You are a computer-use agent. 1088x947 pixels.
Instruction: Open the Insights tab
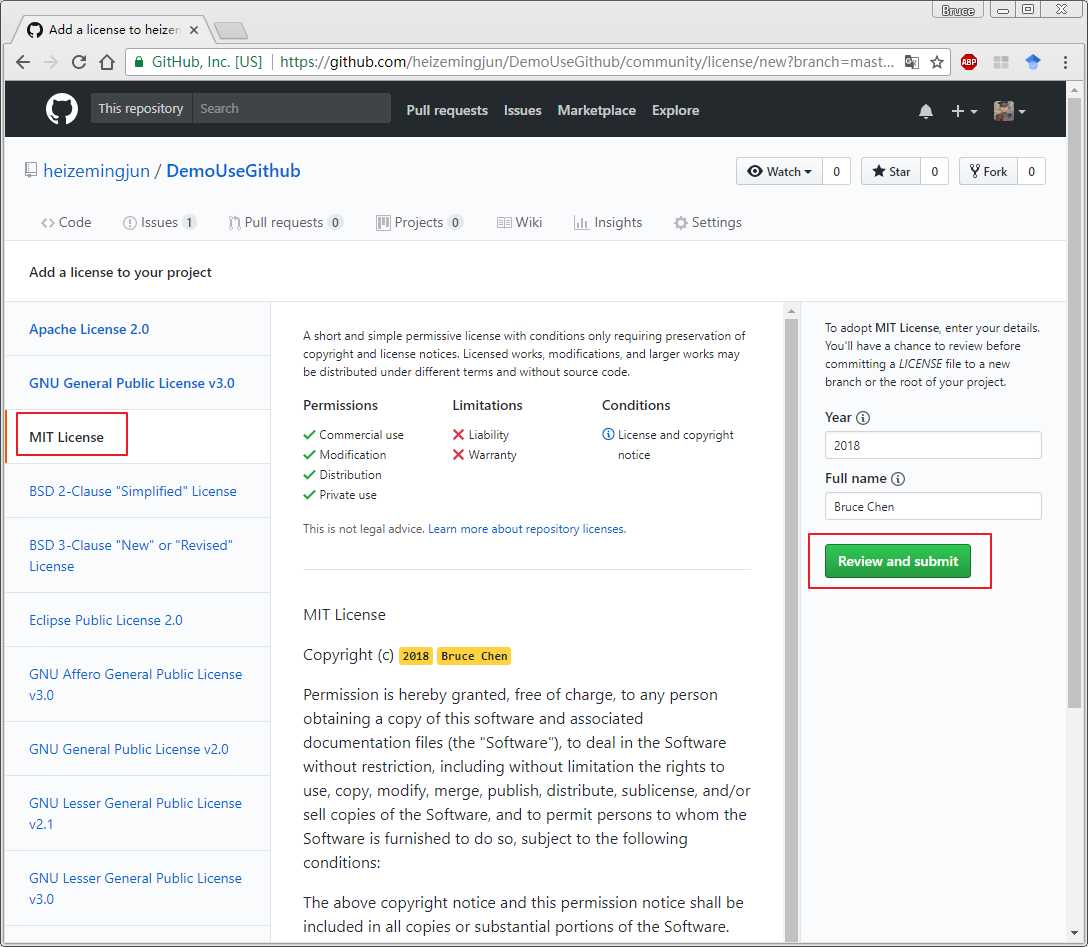[608, 223]
